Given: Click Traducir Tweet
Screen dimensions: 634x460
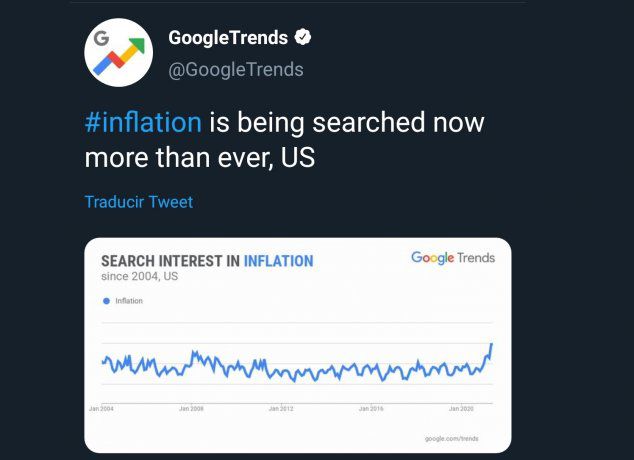Looking at the screenshot, I should click(x=139, y=202).
